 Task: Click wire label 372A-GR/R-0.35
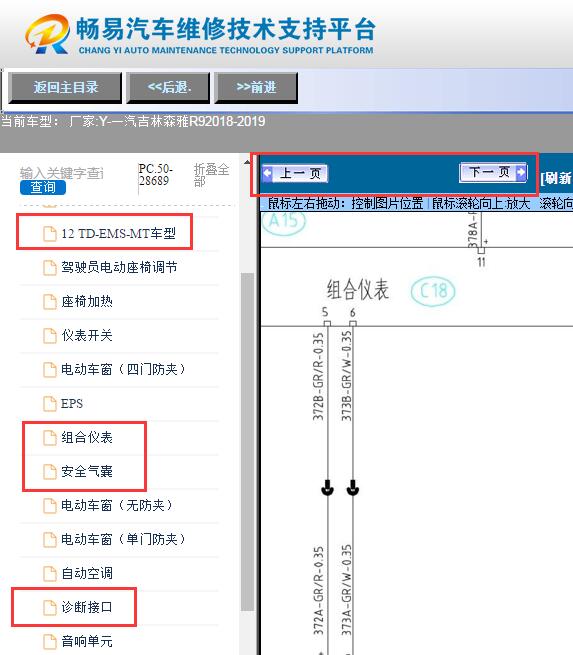(319, 591)
